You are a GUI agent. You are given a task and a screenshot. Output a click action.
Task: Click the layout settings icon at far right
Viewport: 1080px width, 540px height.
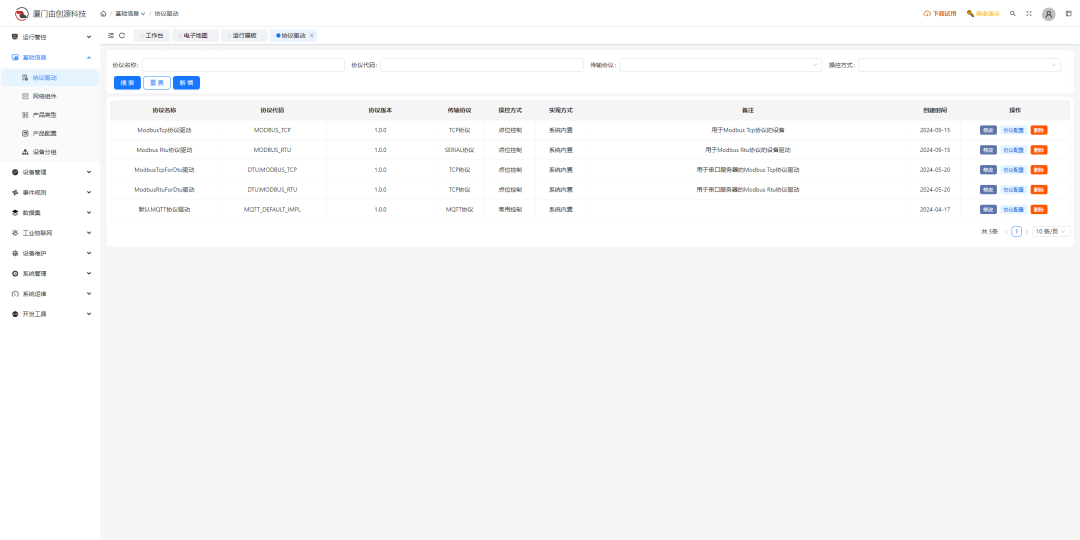(1068, 14)
